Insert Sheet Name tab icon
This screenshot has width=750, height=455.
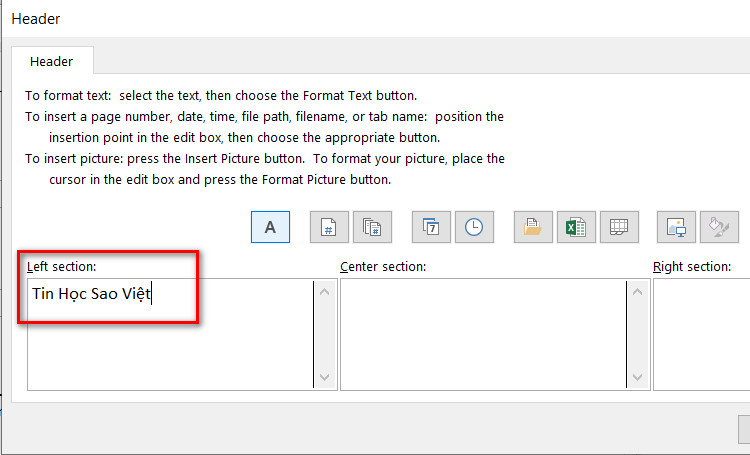pyautogui.click(x=619, y=227)
